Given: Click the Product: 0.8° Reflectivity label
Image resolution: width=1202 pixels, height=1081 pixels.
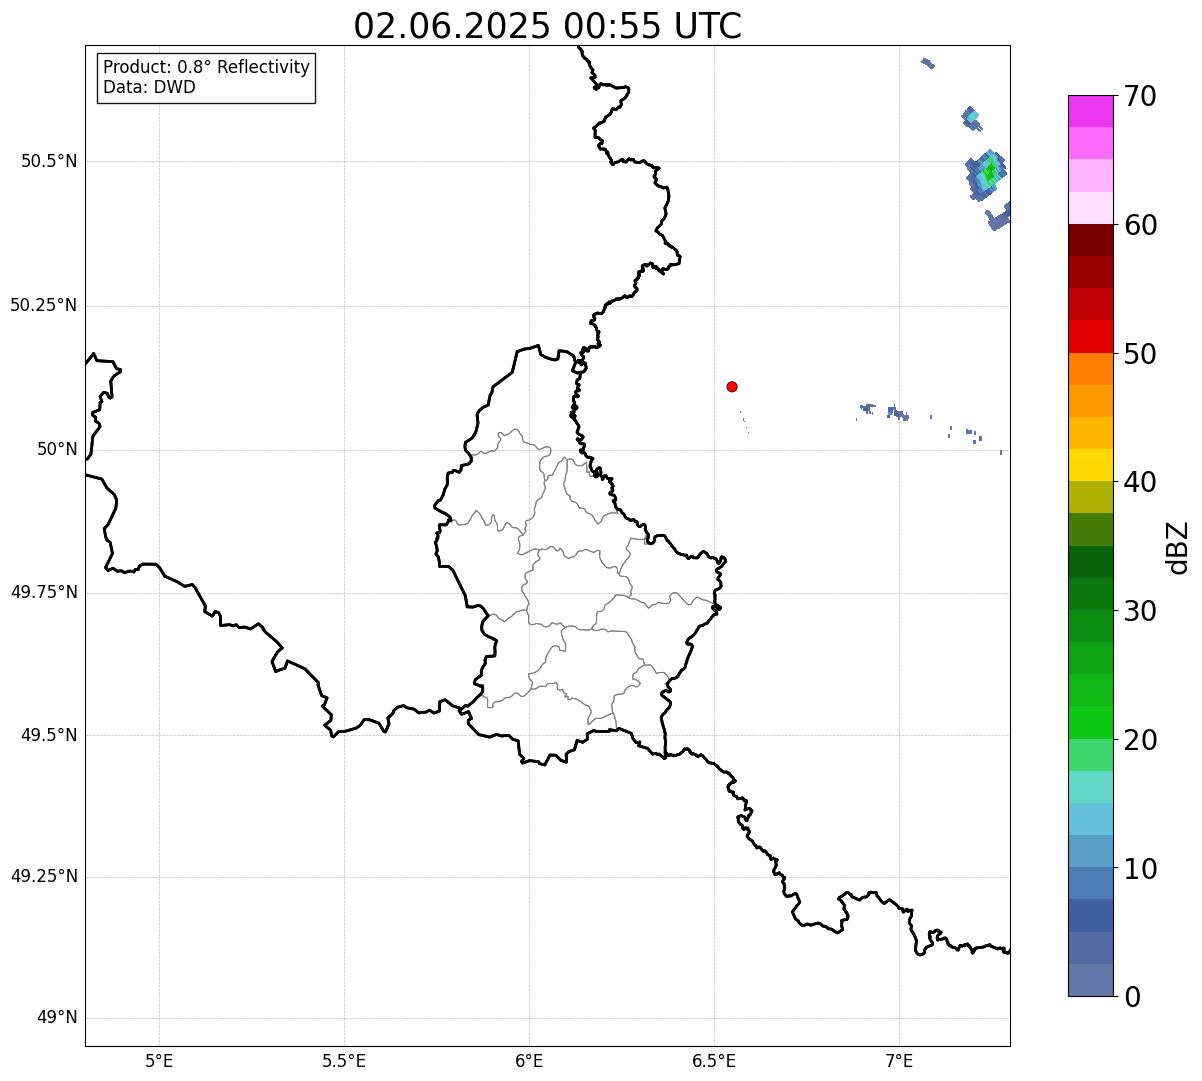Looking at the screenshot, I should click(x=207, y=67).
